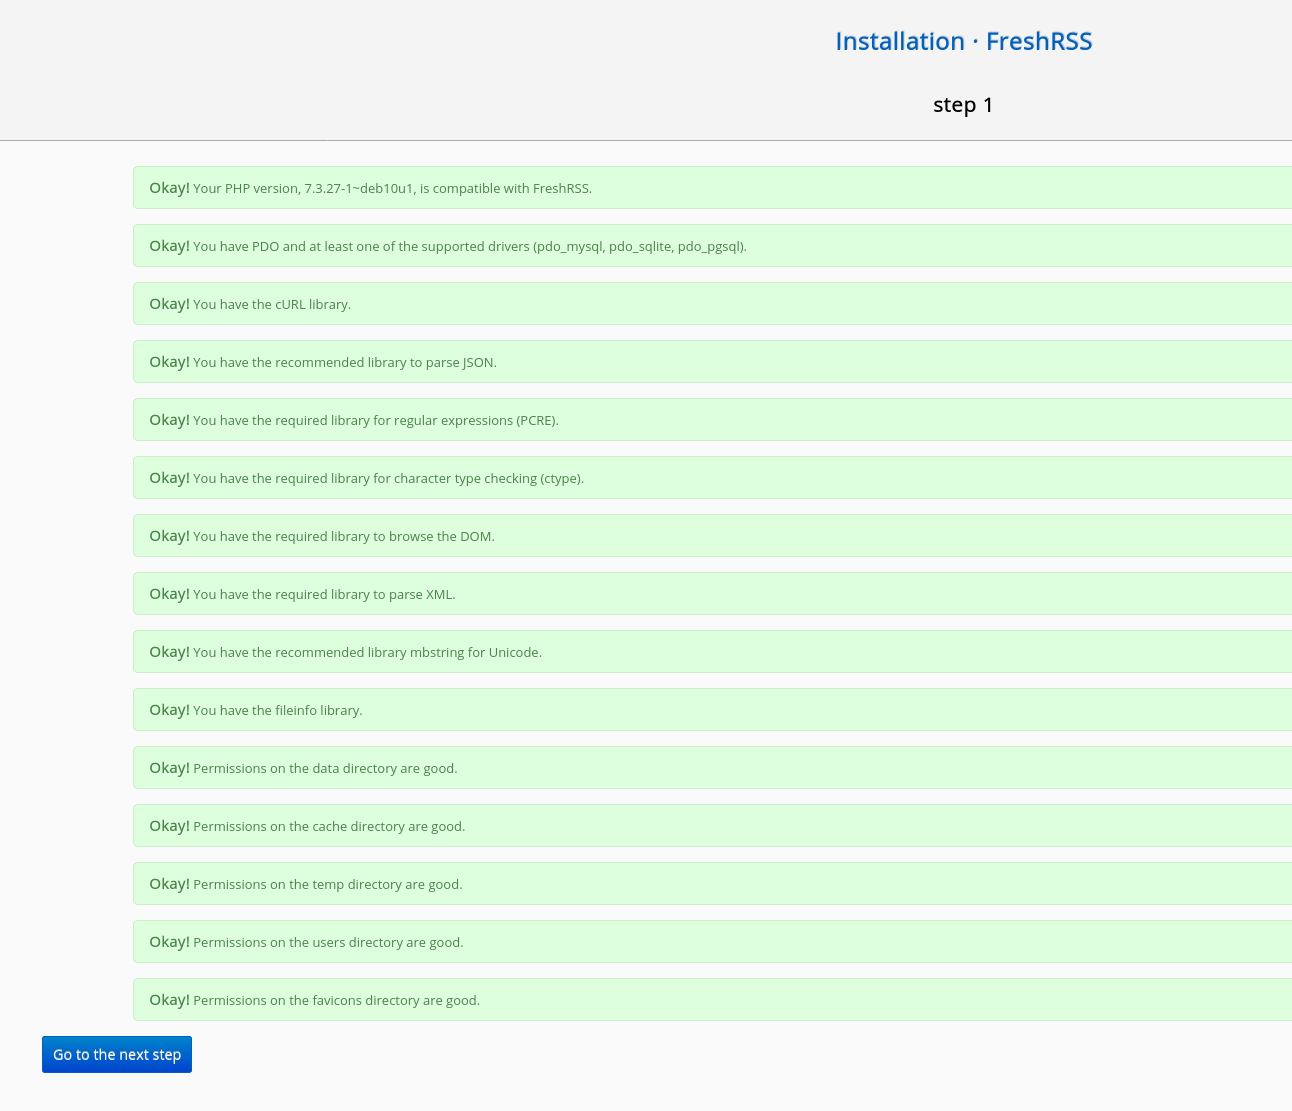Click the regular expressions (PCRE) message

712,420
